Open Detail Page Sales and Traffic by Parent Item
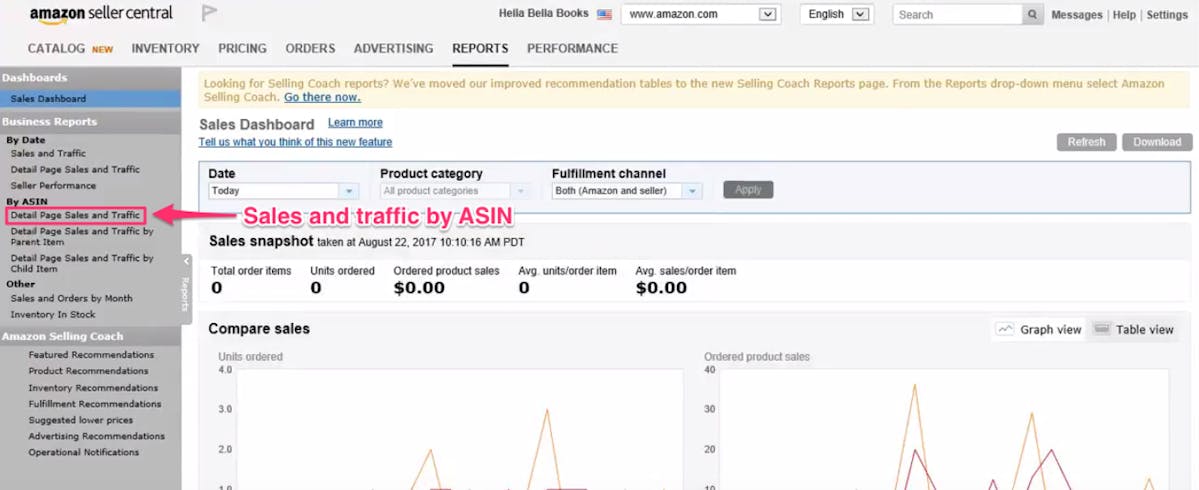Image resolution: width=1199 pixels, height=490 pixels. point(82,236)
